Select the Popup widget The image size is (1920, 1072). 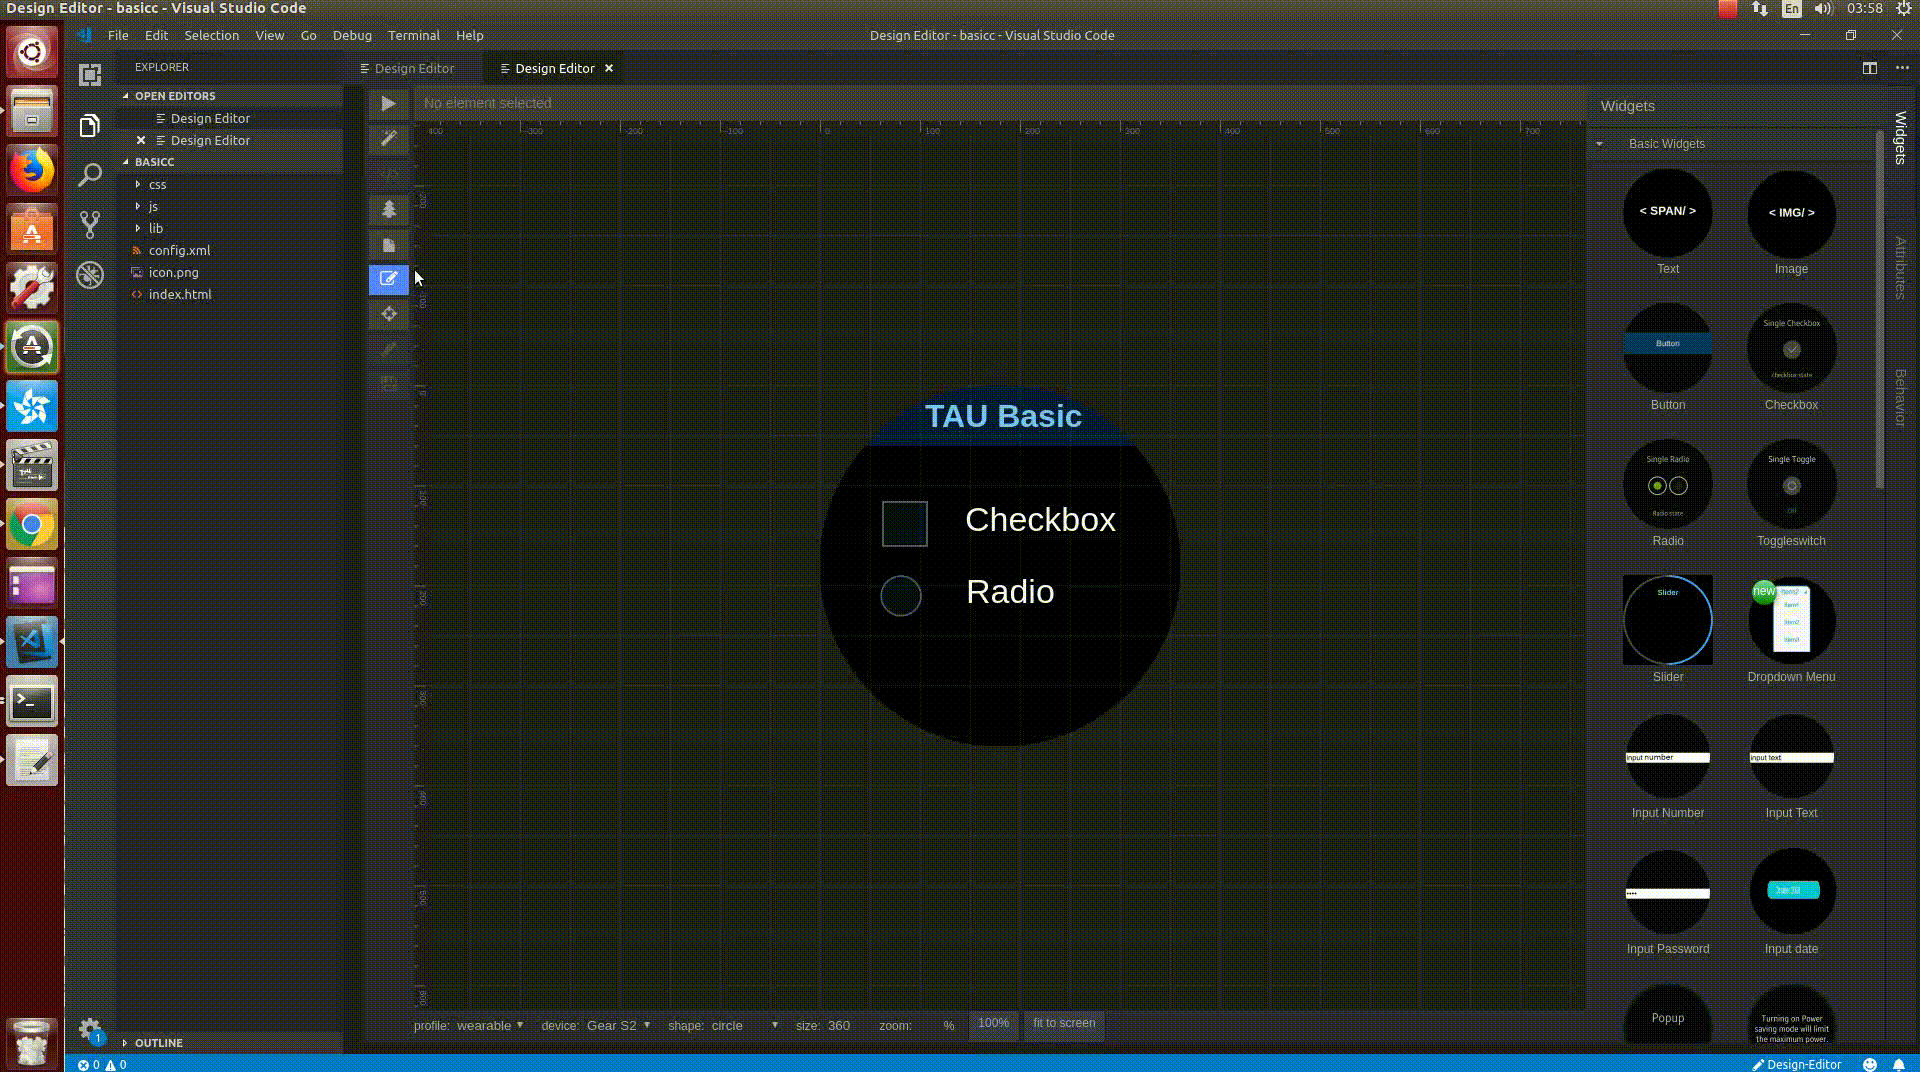(x=1667, y=1017)
